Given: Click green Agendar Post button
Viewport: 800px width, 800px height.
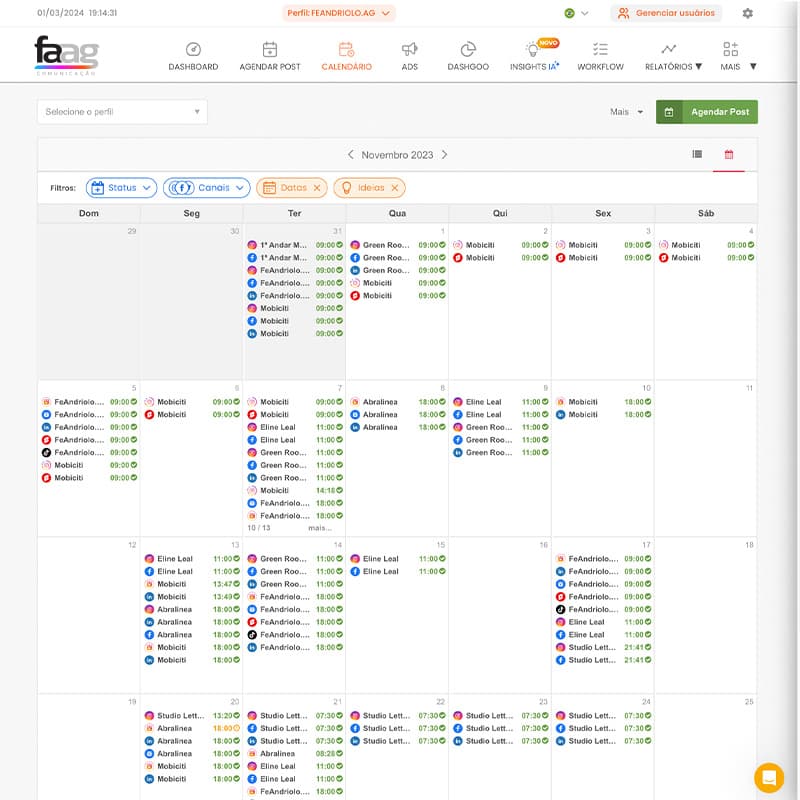Looking at the screenshot, I should tap(707, 112).
